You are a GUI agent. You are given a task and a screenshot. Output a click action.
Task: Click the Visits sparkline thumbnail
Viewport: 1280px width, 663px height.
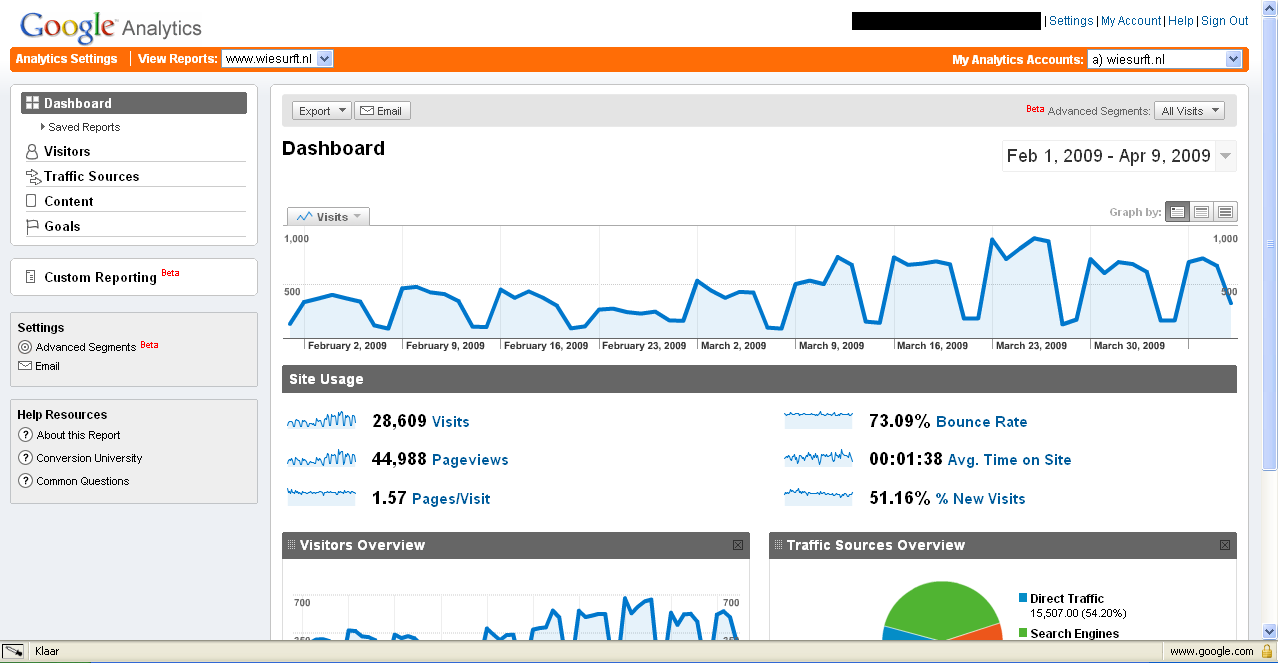tap(321, 420)
